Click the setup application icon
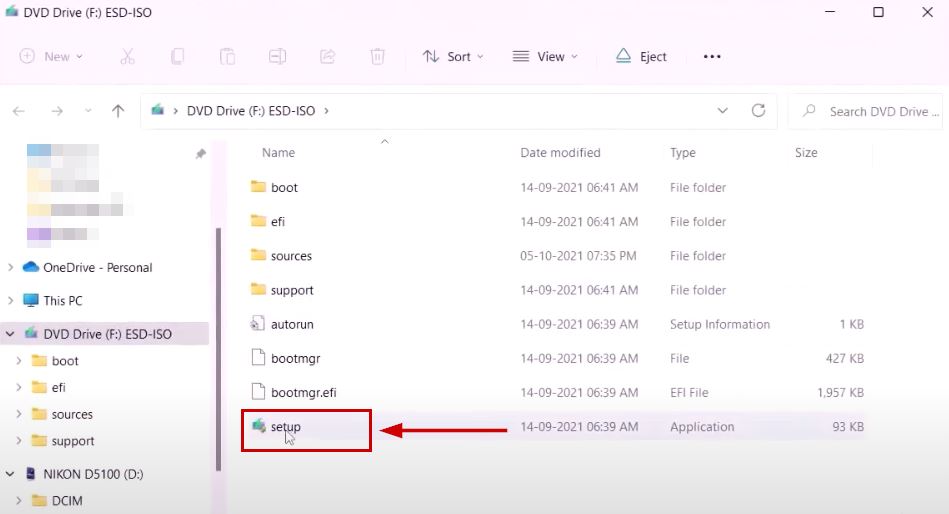Image resolution: width=949 pixels, height=514 pixels. tap(259, 426)
